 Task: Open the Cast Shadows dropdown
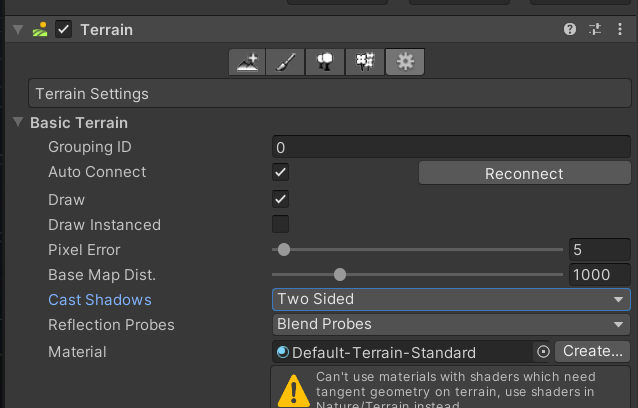point(451,299)
